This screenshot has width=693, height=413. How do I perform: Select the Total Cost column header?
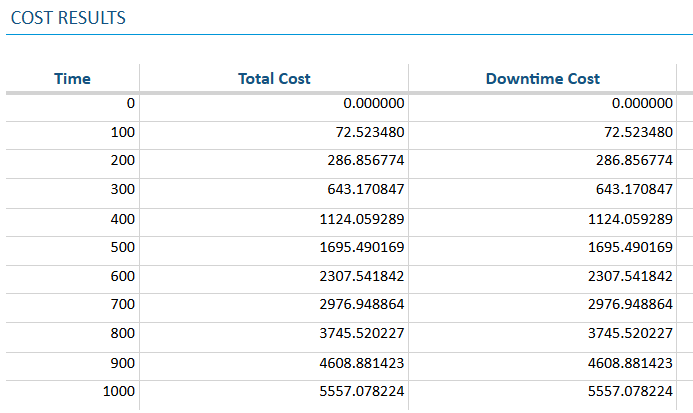274,79
